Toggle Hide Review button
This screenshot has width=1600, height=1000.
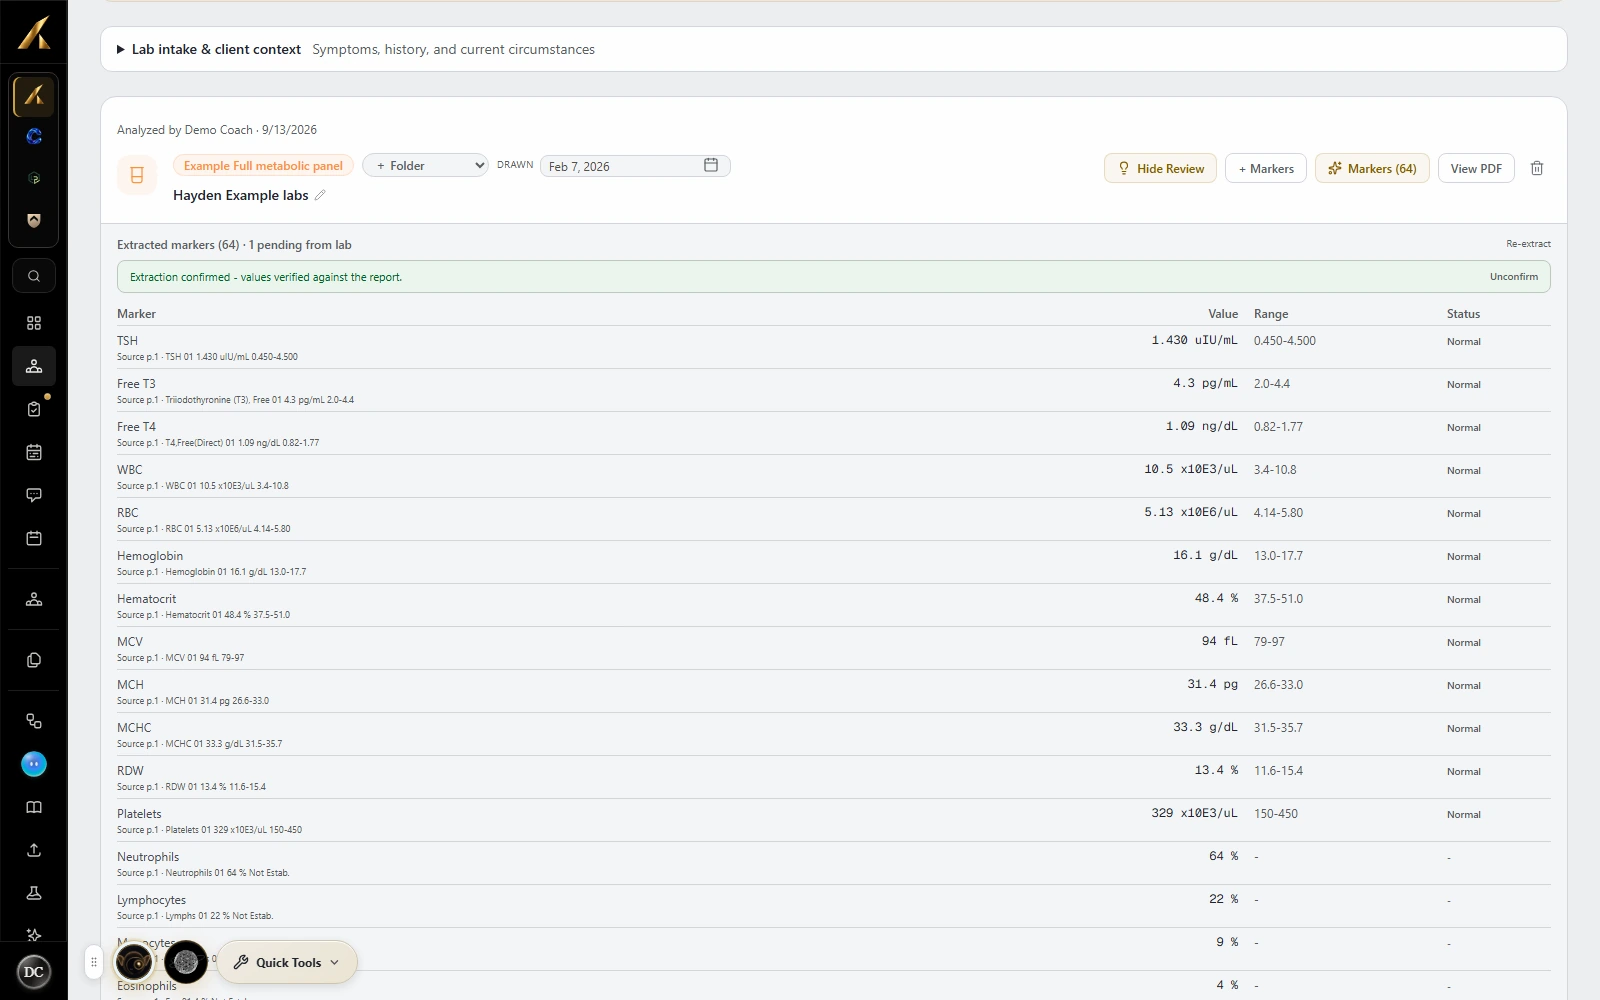pos(1160,168)
